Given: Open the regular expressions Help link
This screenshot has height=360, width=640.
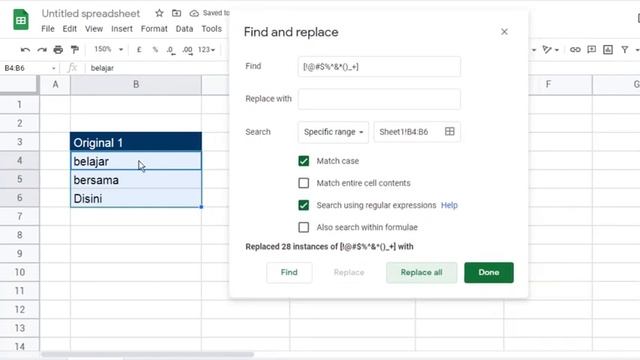Looking at the screenshot, I should click(x=449, y=205).
